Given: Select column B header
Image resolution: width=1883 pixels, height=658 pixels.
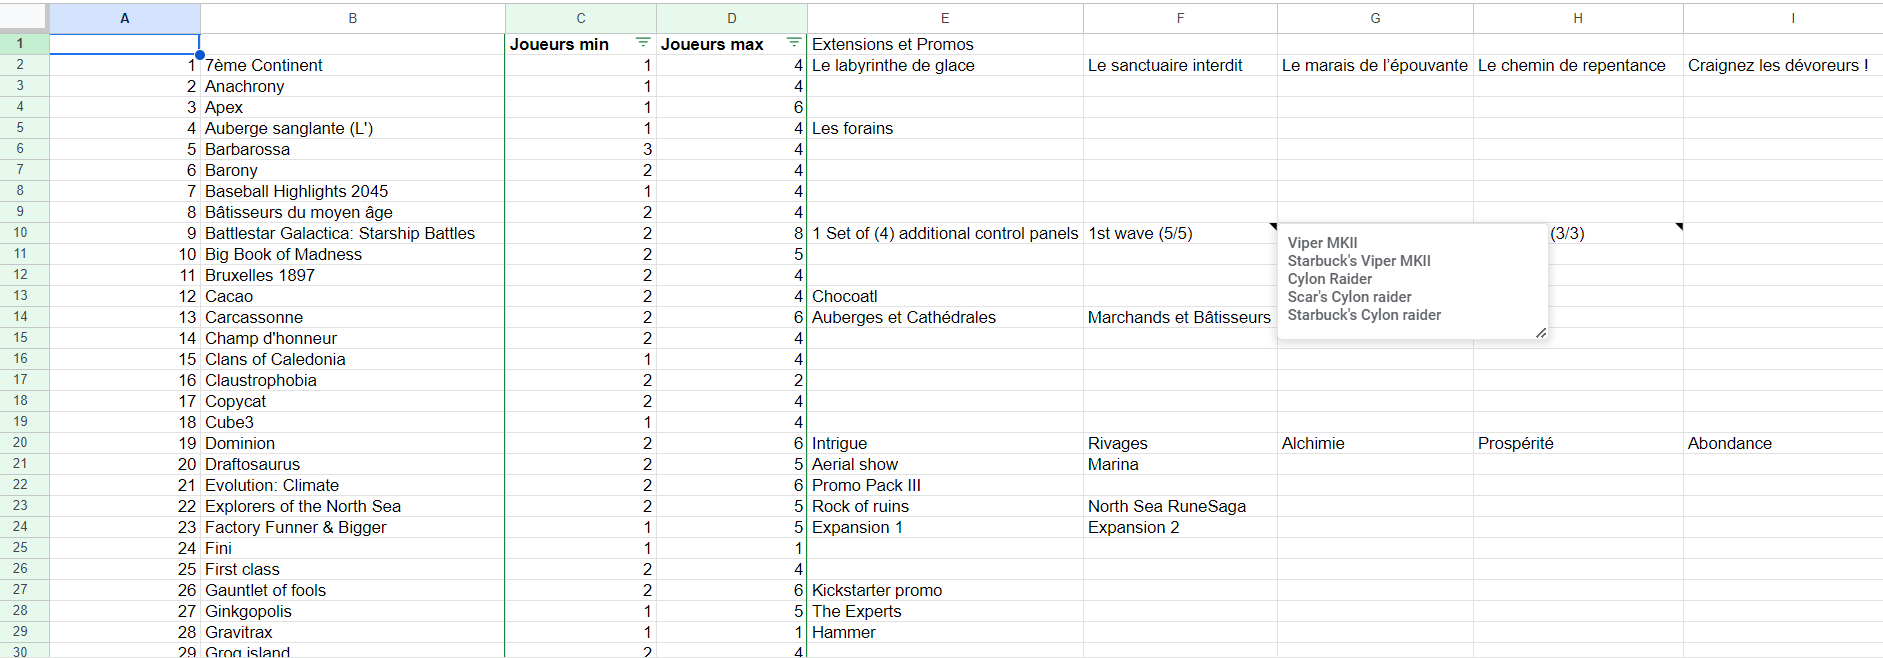Looking at the screenshot, I should click(x=353, y=18).
